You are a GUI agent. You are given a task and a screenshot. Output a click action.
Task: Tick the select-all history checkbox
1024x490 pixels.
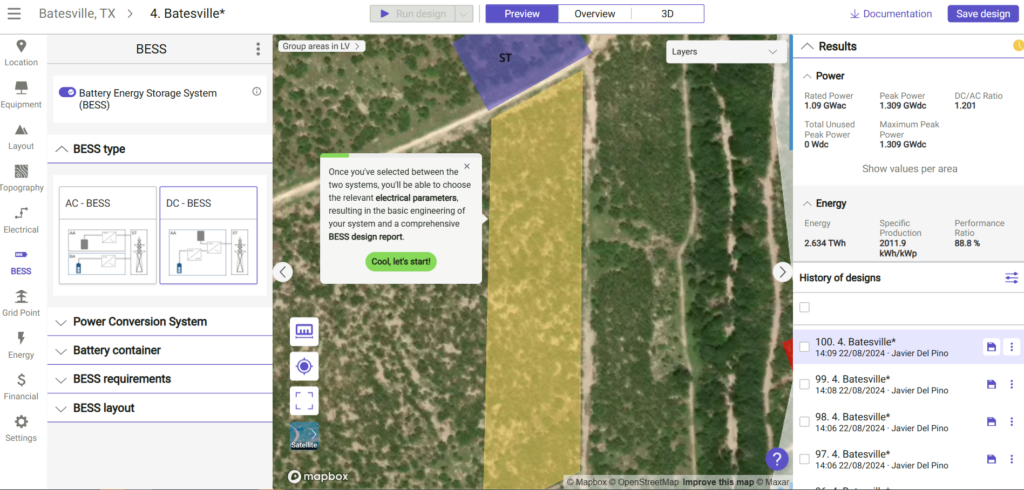805,308
